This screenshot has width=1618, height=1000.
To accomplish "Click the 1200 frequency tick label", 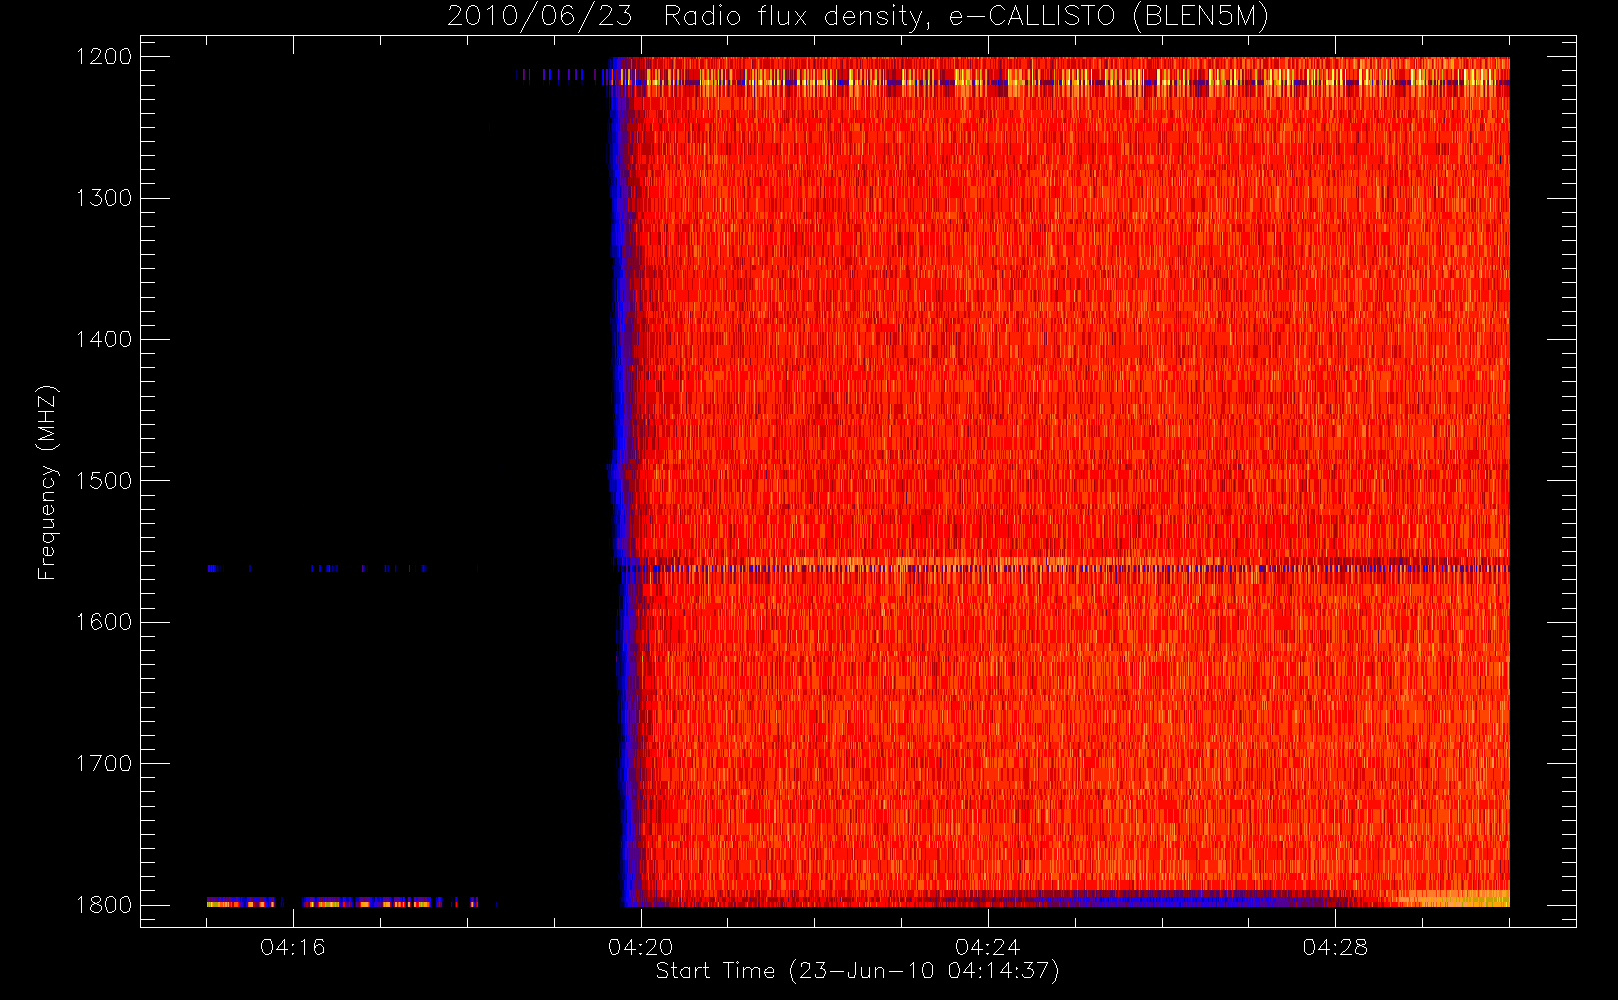I will click(x=104, y=57).
